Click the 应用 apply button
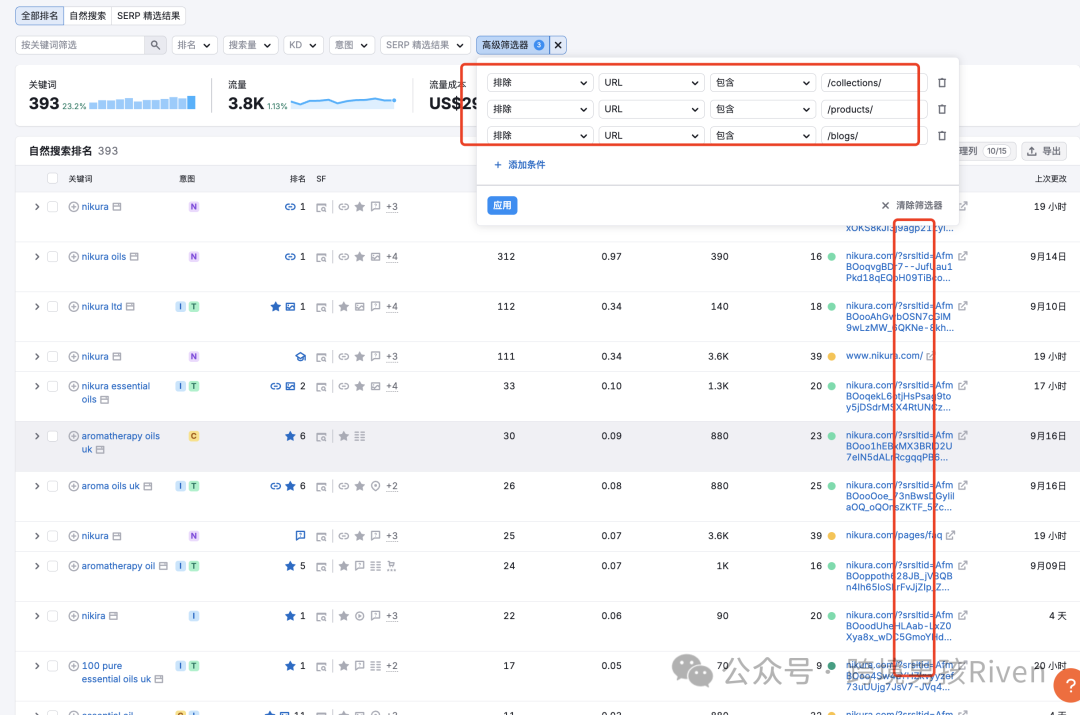Screen dimensions: 1080x715 click(502, 205)
